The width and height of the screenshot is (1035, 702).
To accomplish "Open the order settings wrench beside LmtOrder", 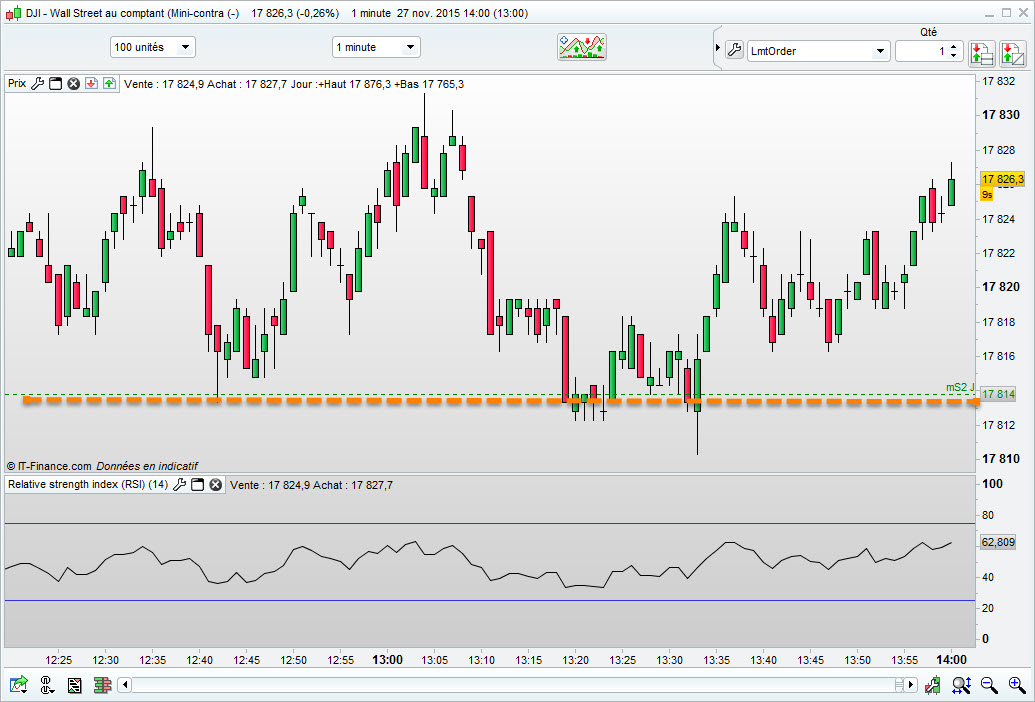I will [734, 50].
